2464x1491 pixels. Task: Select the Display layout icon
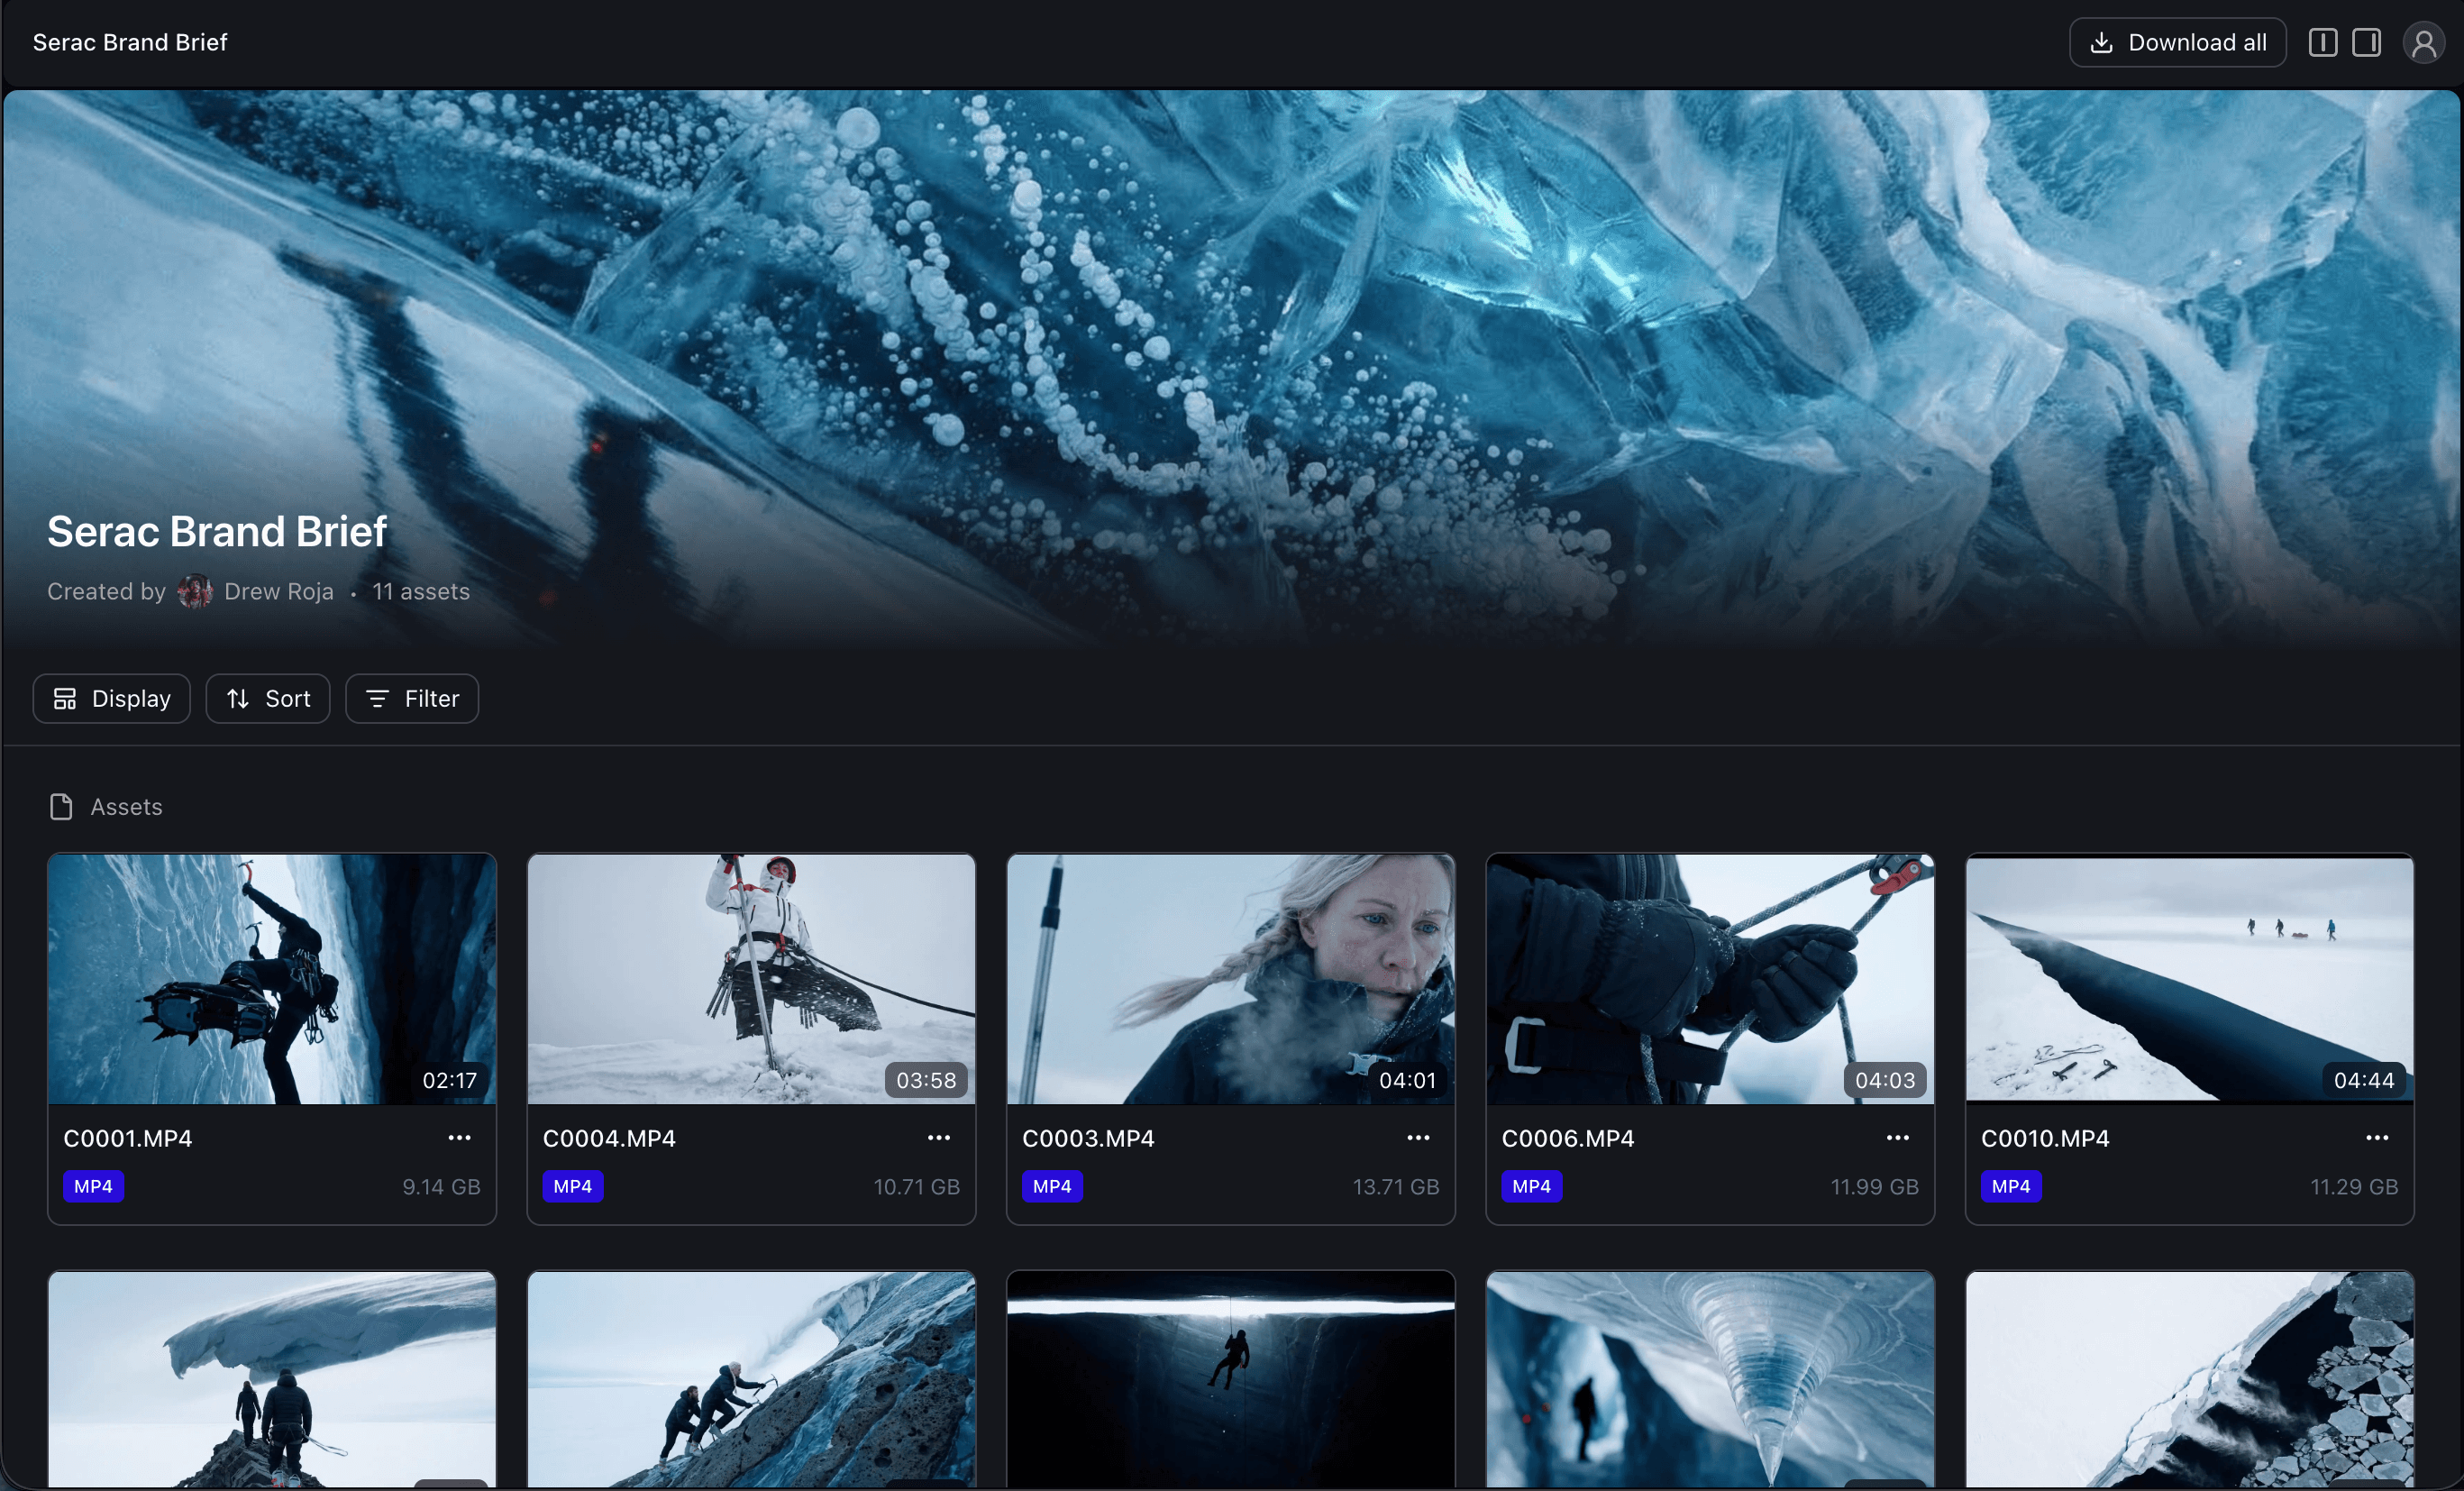tap(65, 698)
